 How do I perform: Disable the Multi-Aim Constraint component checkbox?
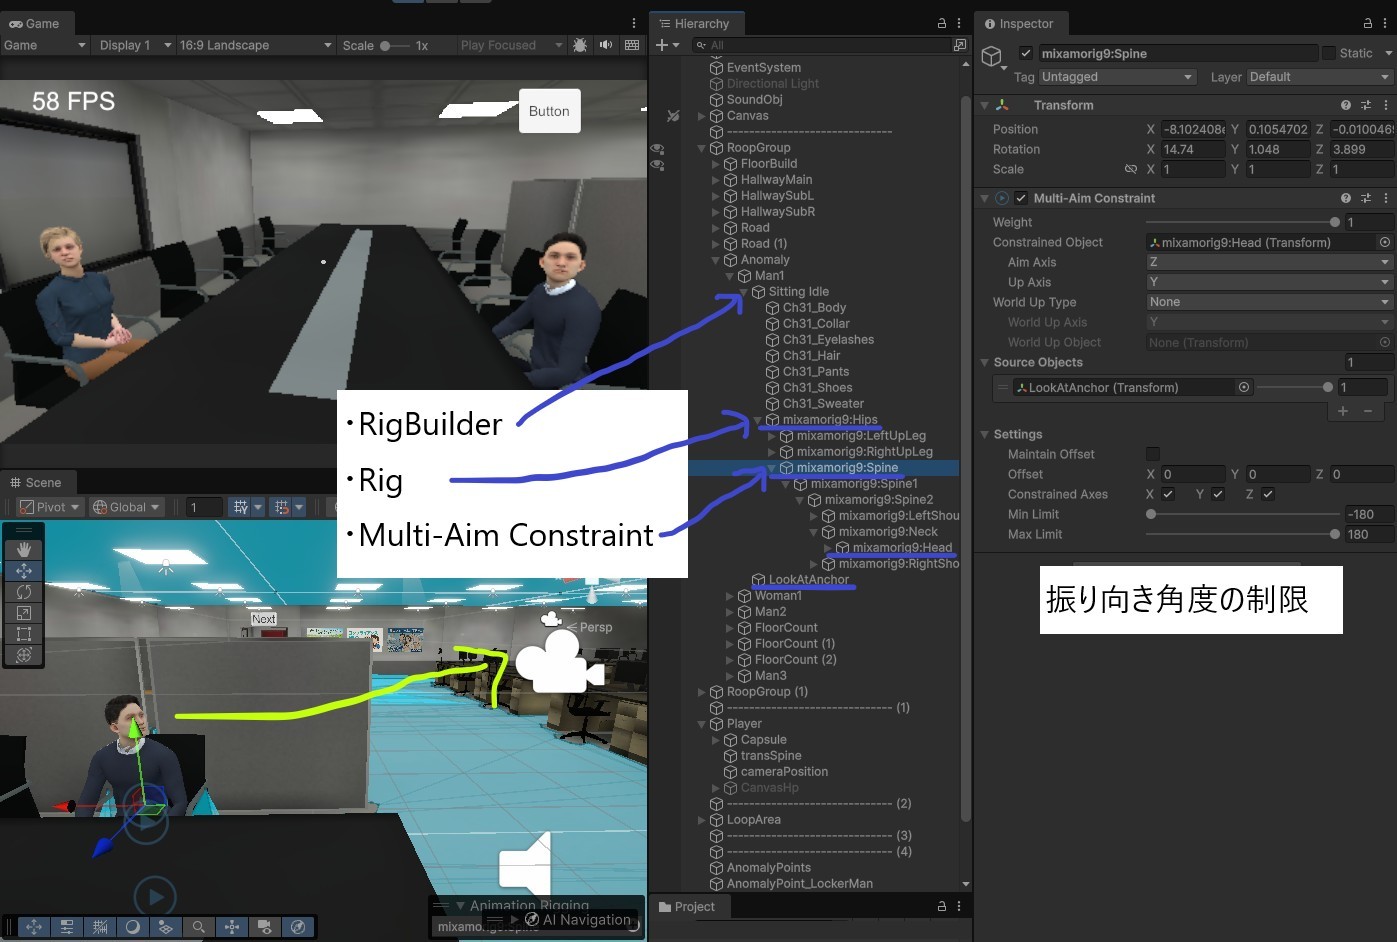tap(1021, 198)
